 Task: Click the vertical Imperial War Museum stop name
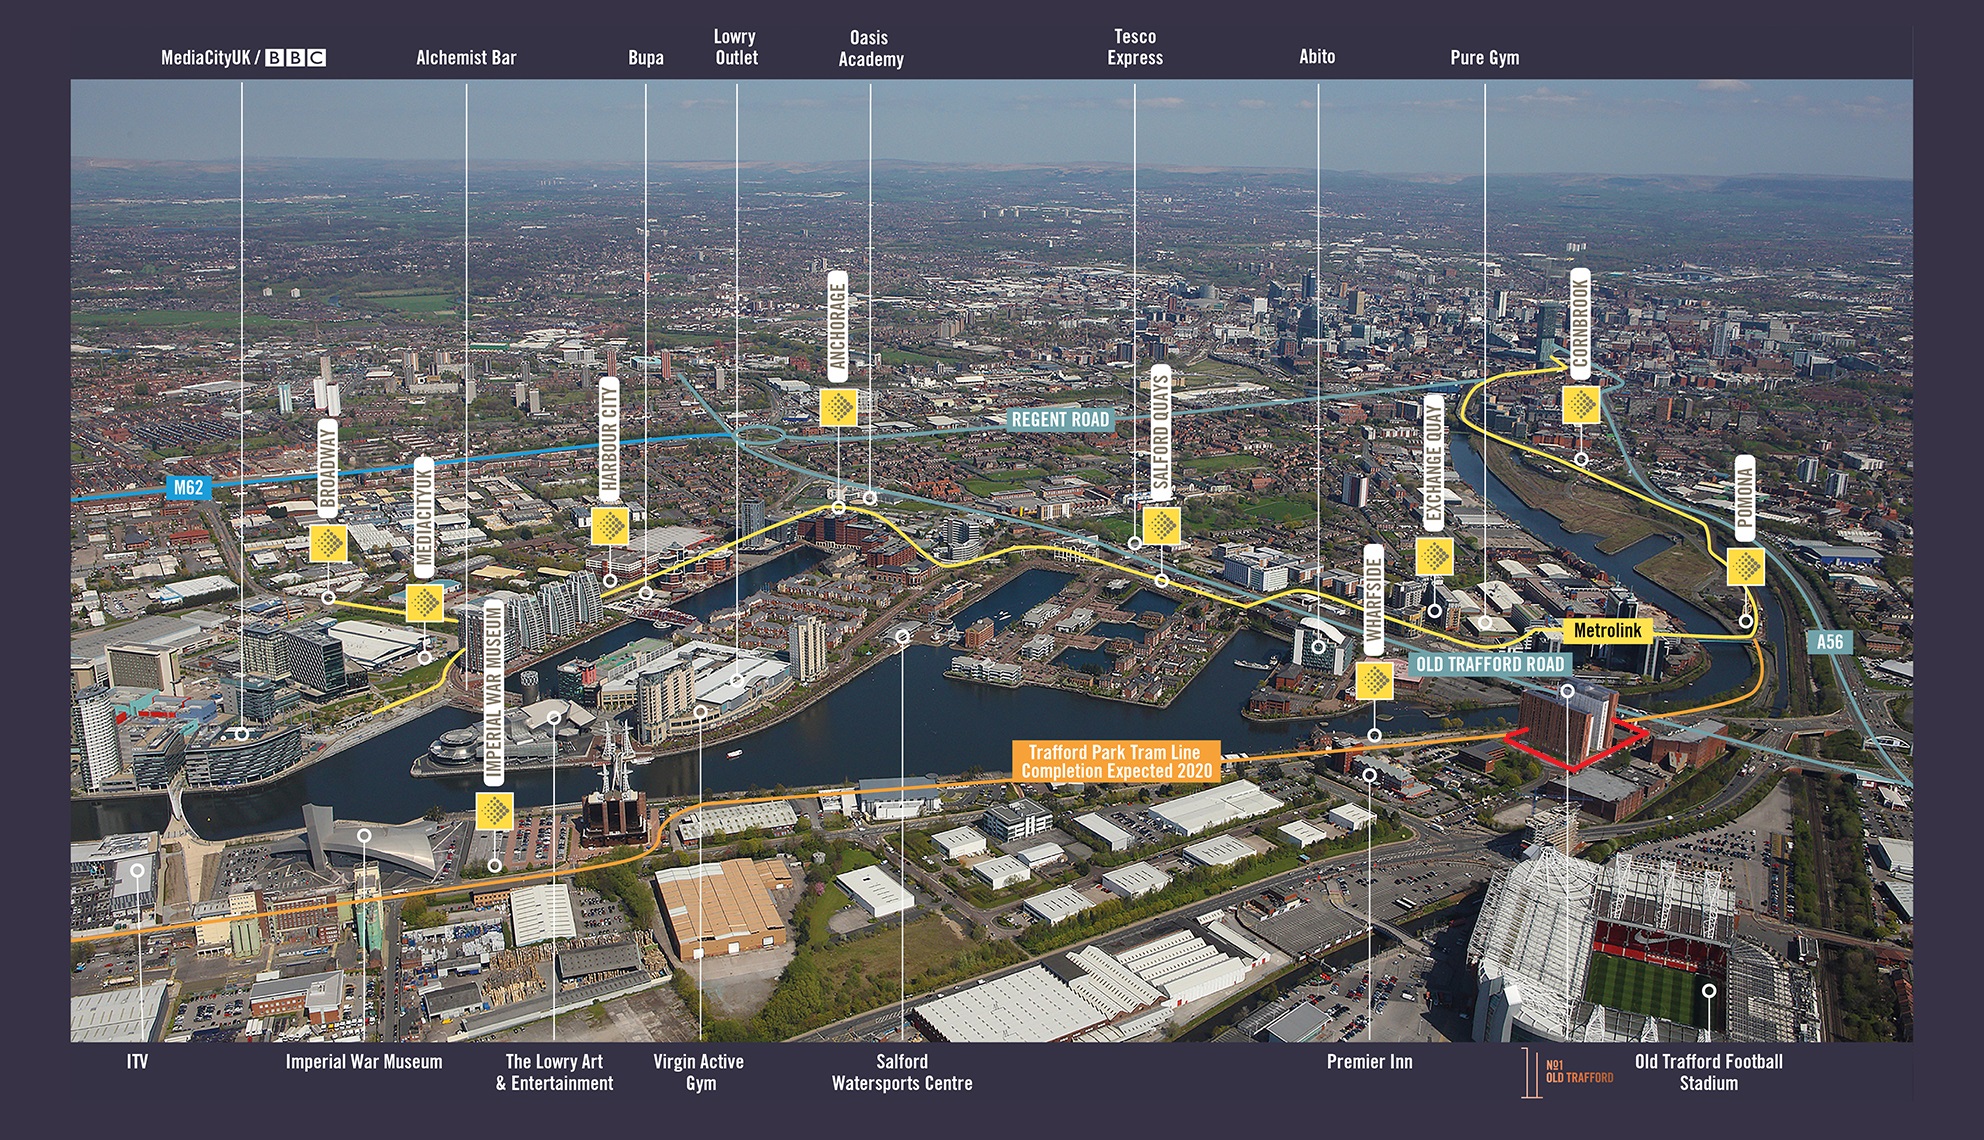point(493,692)
